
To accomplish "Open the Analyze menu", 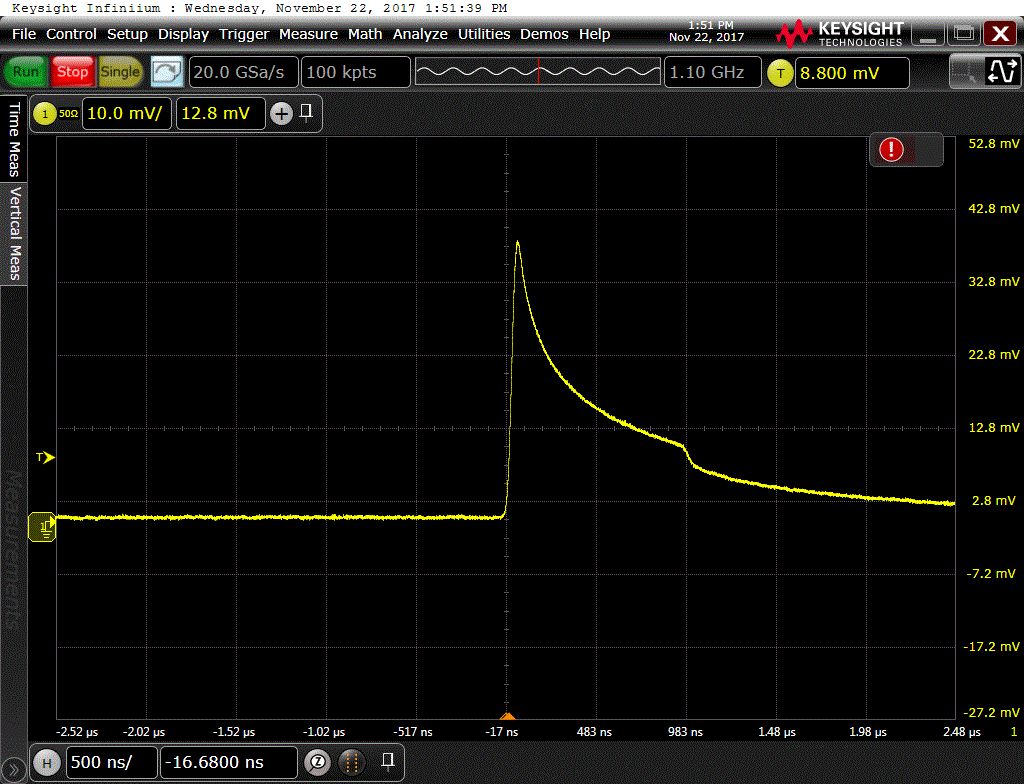I will (420, 34).
